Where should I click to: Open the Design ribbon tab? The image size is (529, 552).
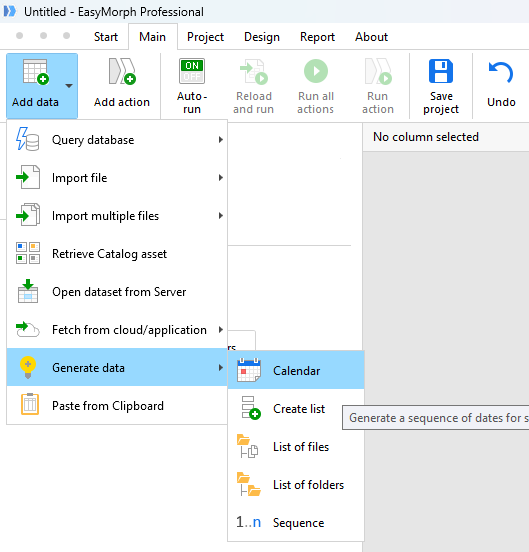pyautogui.click(x=262, y=37)
